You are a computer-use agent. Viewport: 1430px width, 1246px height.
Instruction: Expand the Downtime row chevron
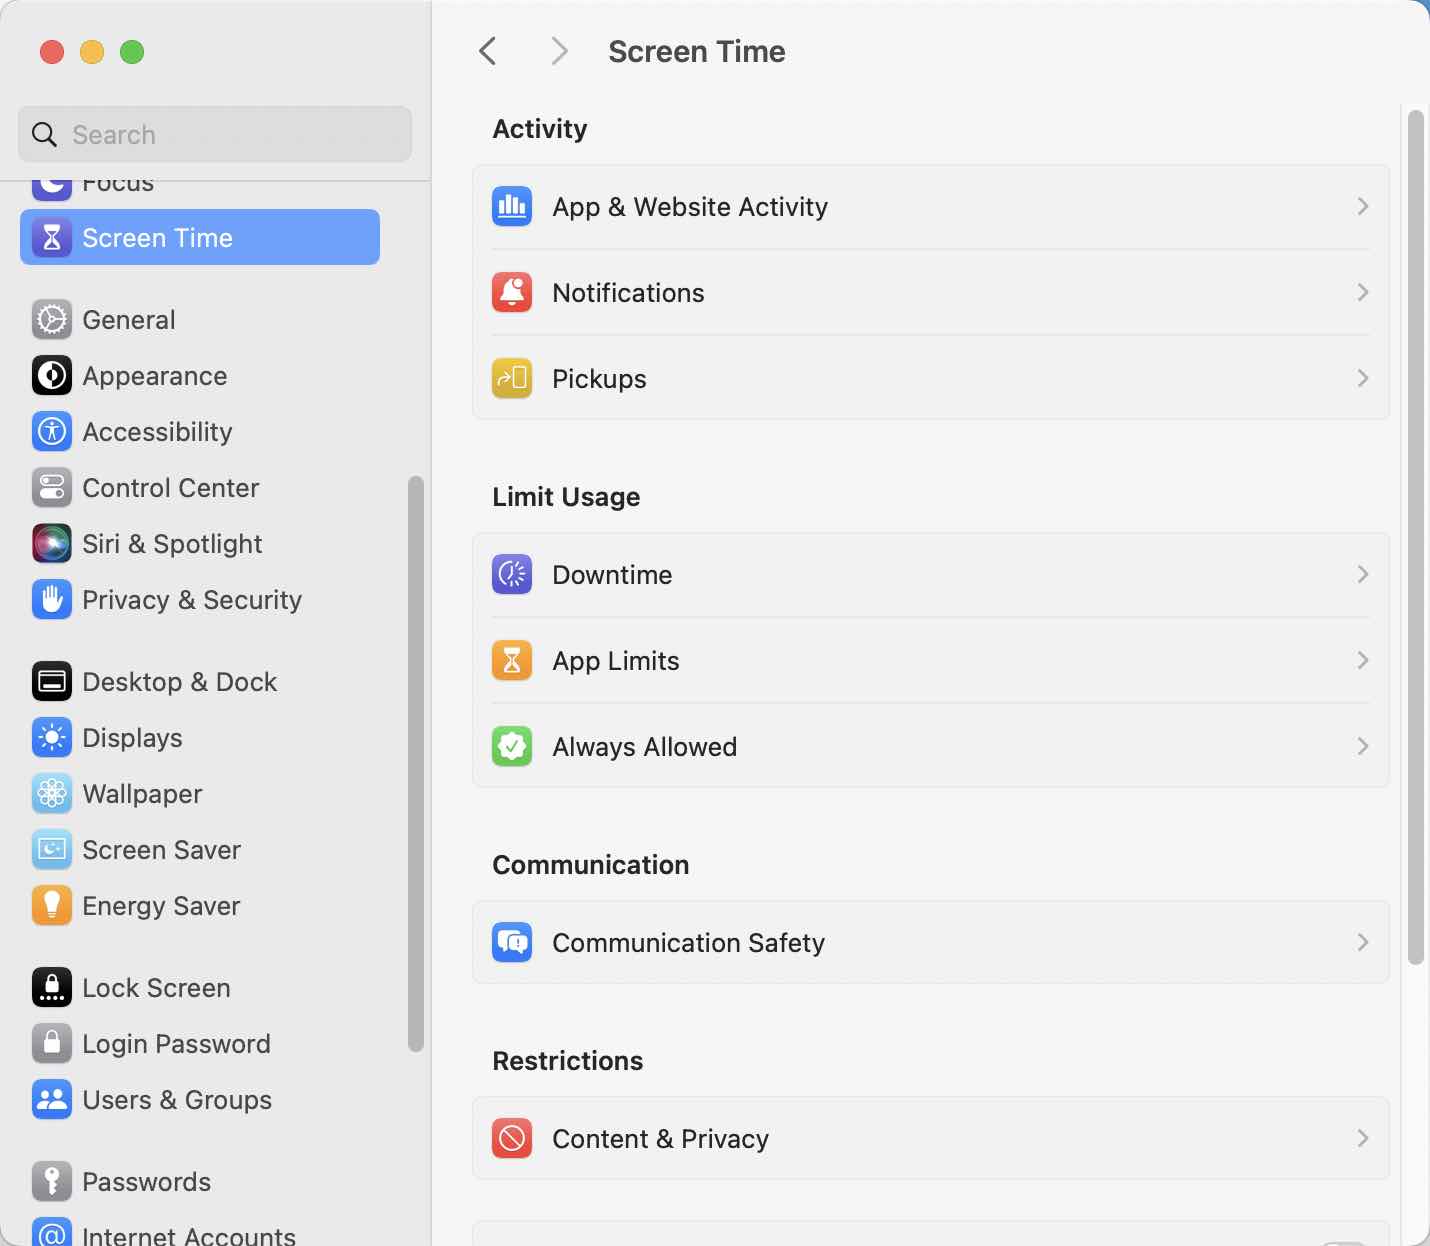[x=1362, y=574]
